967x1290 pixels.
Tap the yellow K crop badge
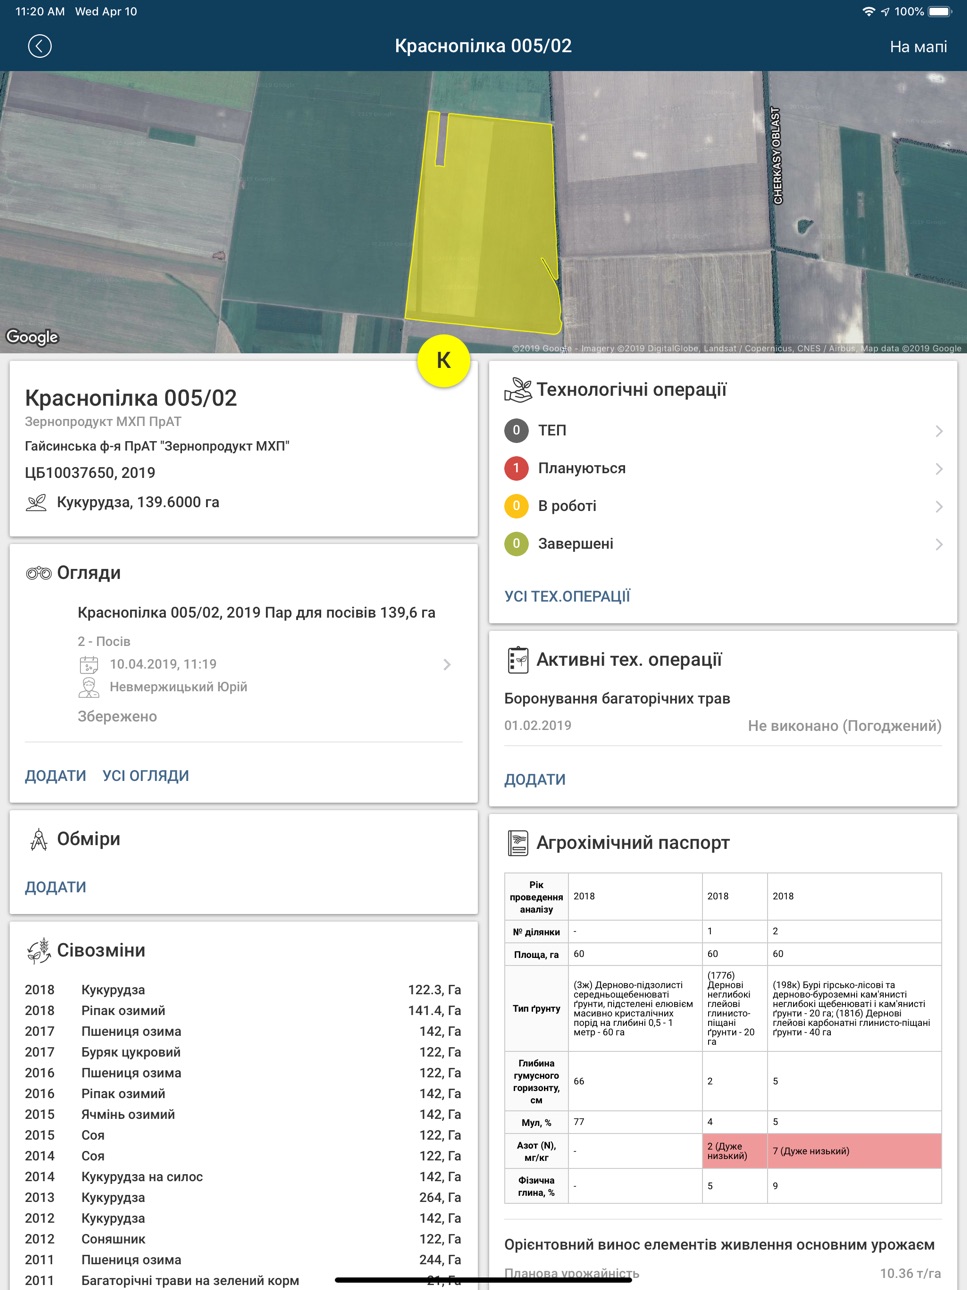pyautogui.click(x=444, y=361)
